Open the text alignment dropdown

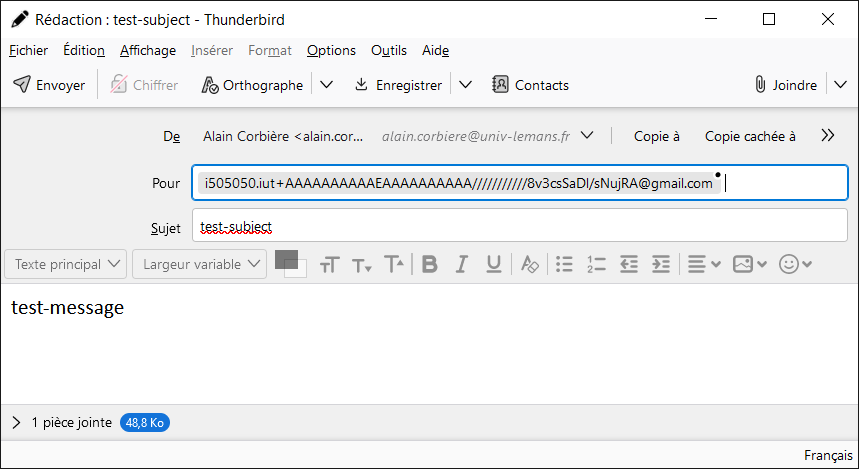704,265
